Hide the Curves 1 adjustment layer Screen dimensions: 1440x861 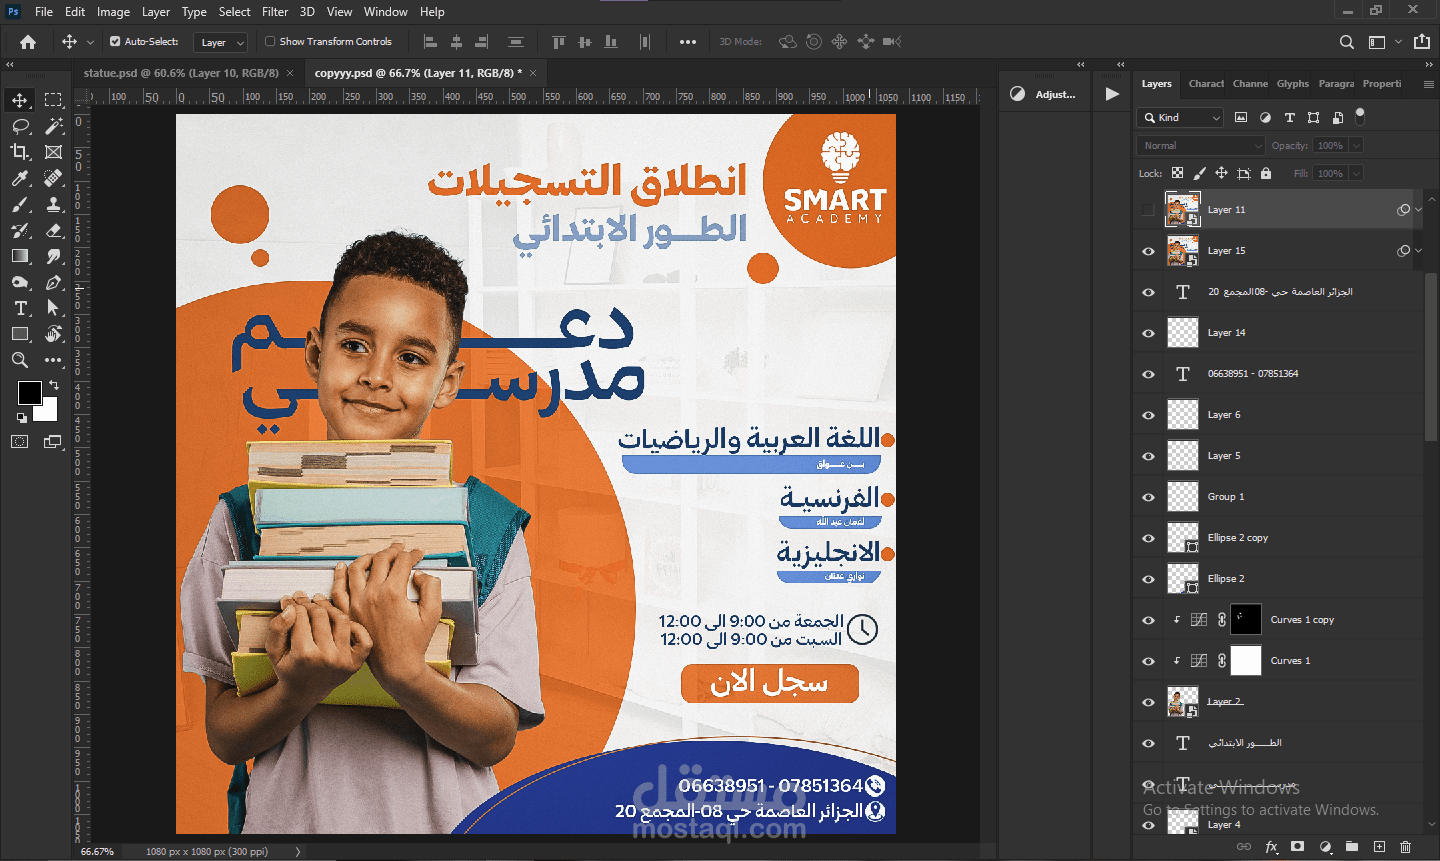pyautogui.click(x=1148, y=661)
